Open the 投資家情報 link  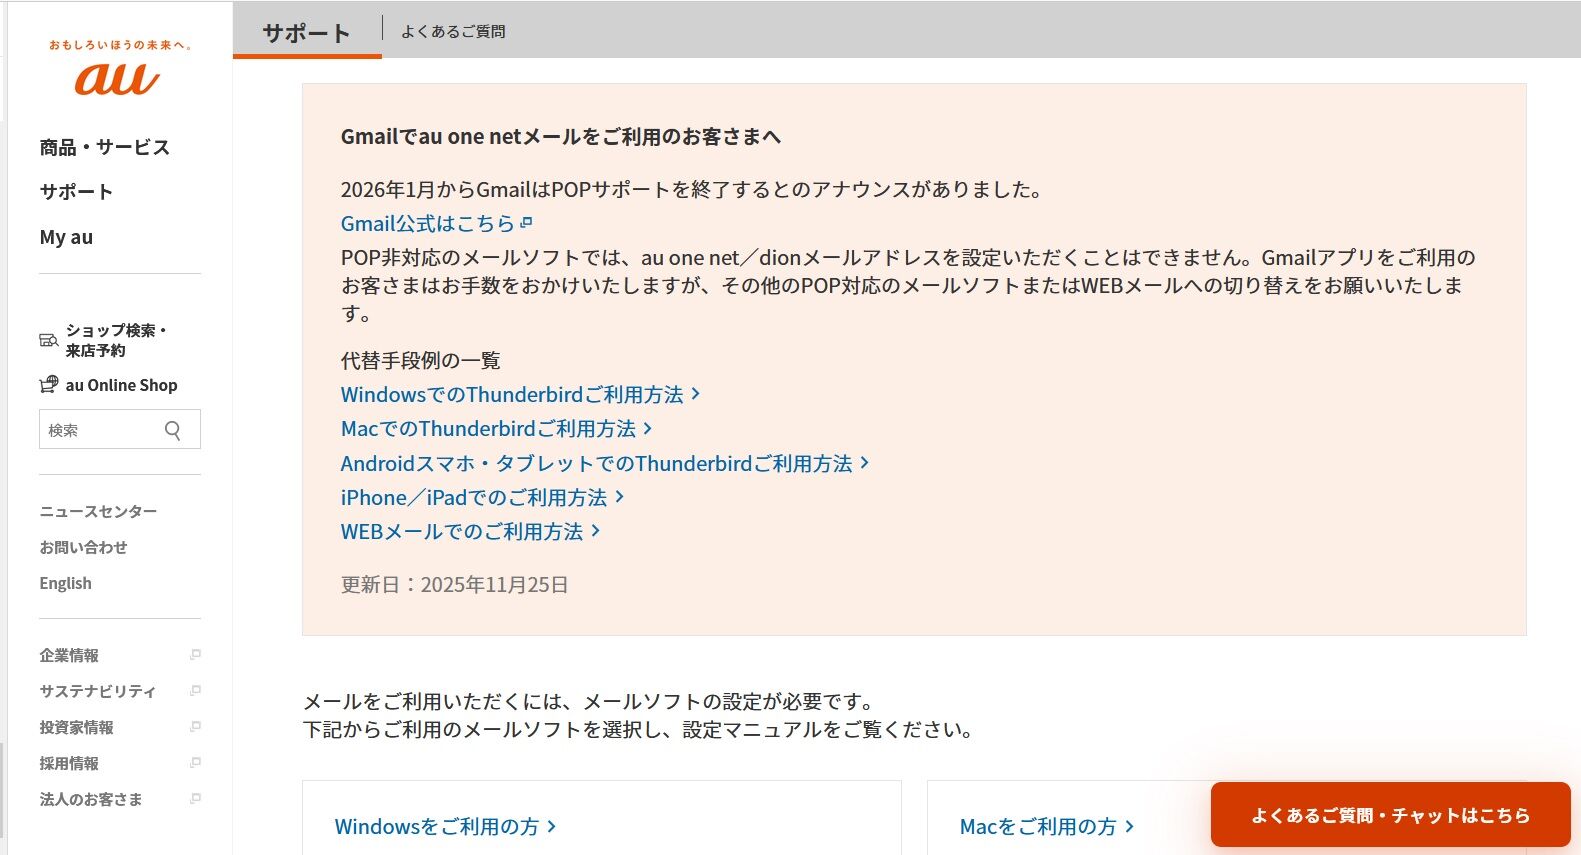76,727
